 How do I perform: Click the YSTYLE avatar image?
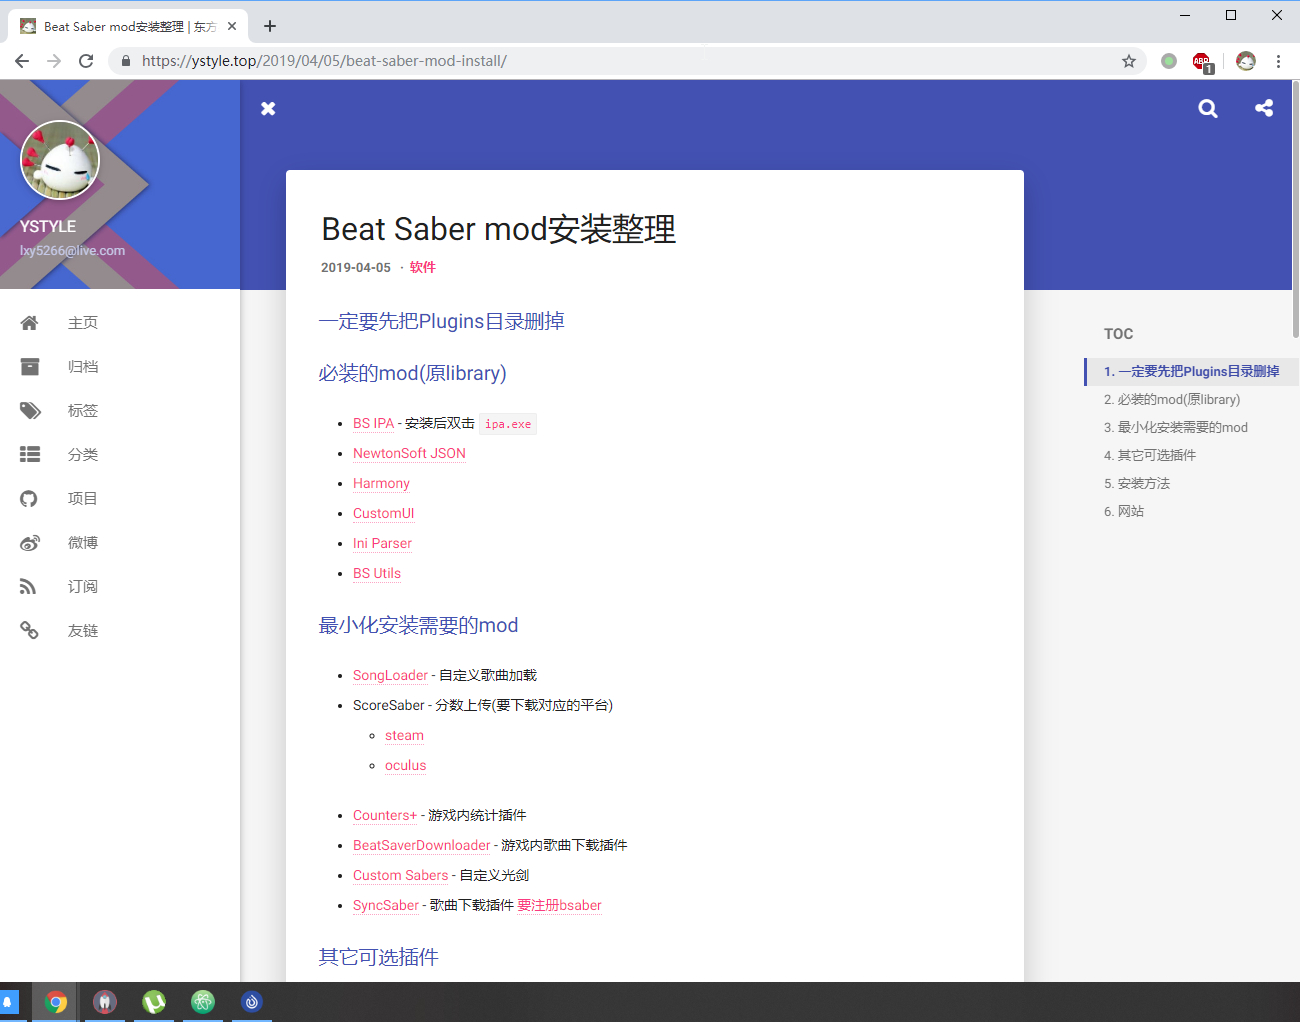pyautogui.click(x=60, y=160)
